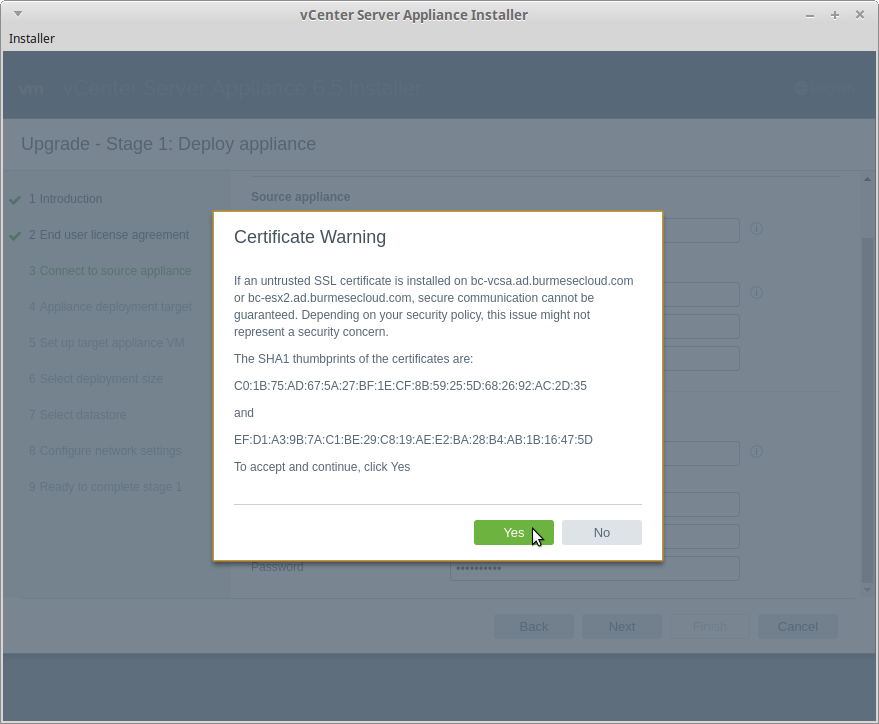Screen dimensions: 879x724
Task: Minimize the installer window
Action: tap(809, 15)
